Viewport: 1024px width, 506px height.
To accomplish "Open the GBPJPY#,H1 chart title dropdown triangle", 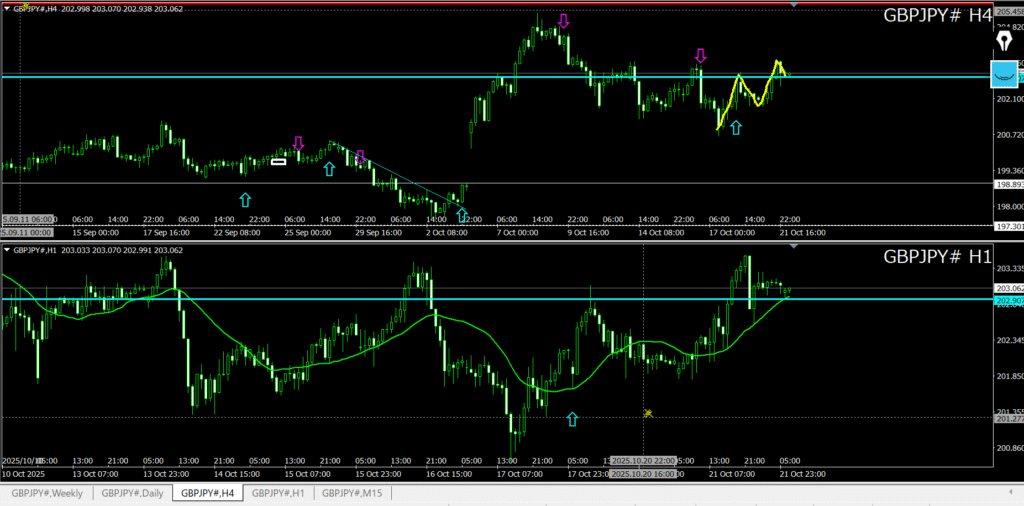I will click(x=5, y=250).
